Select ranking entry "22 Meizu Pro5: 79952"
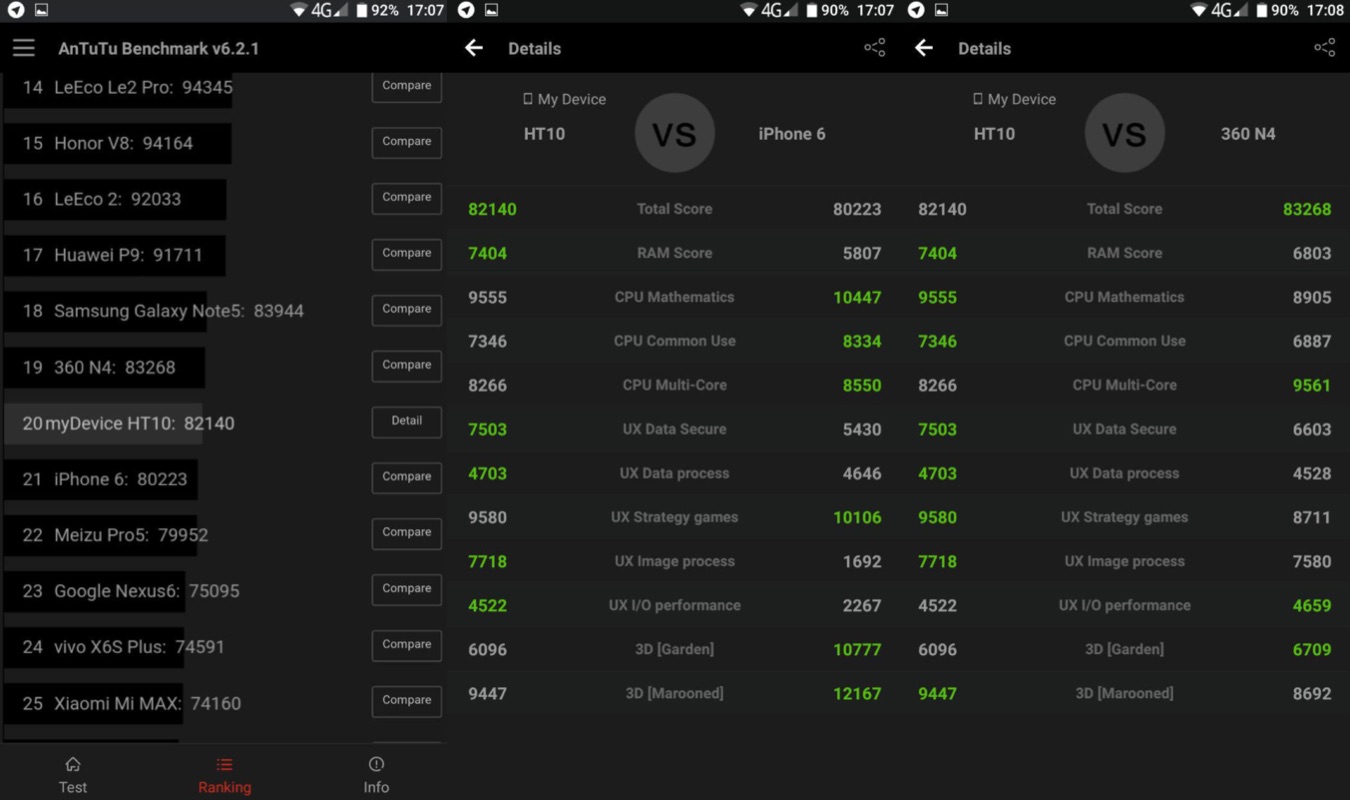Screen dimensions: 1350x800 tap(115, 535)
